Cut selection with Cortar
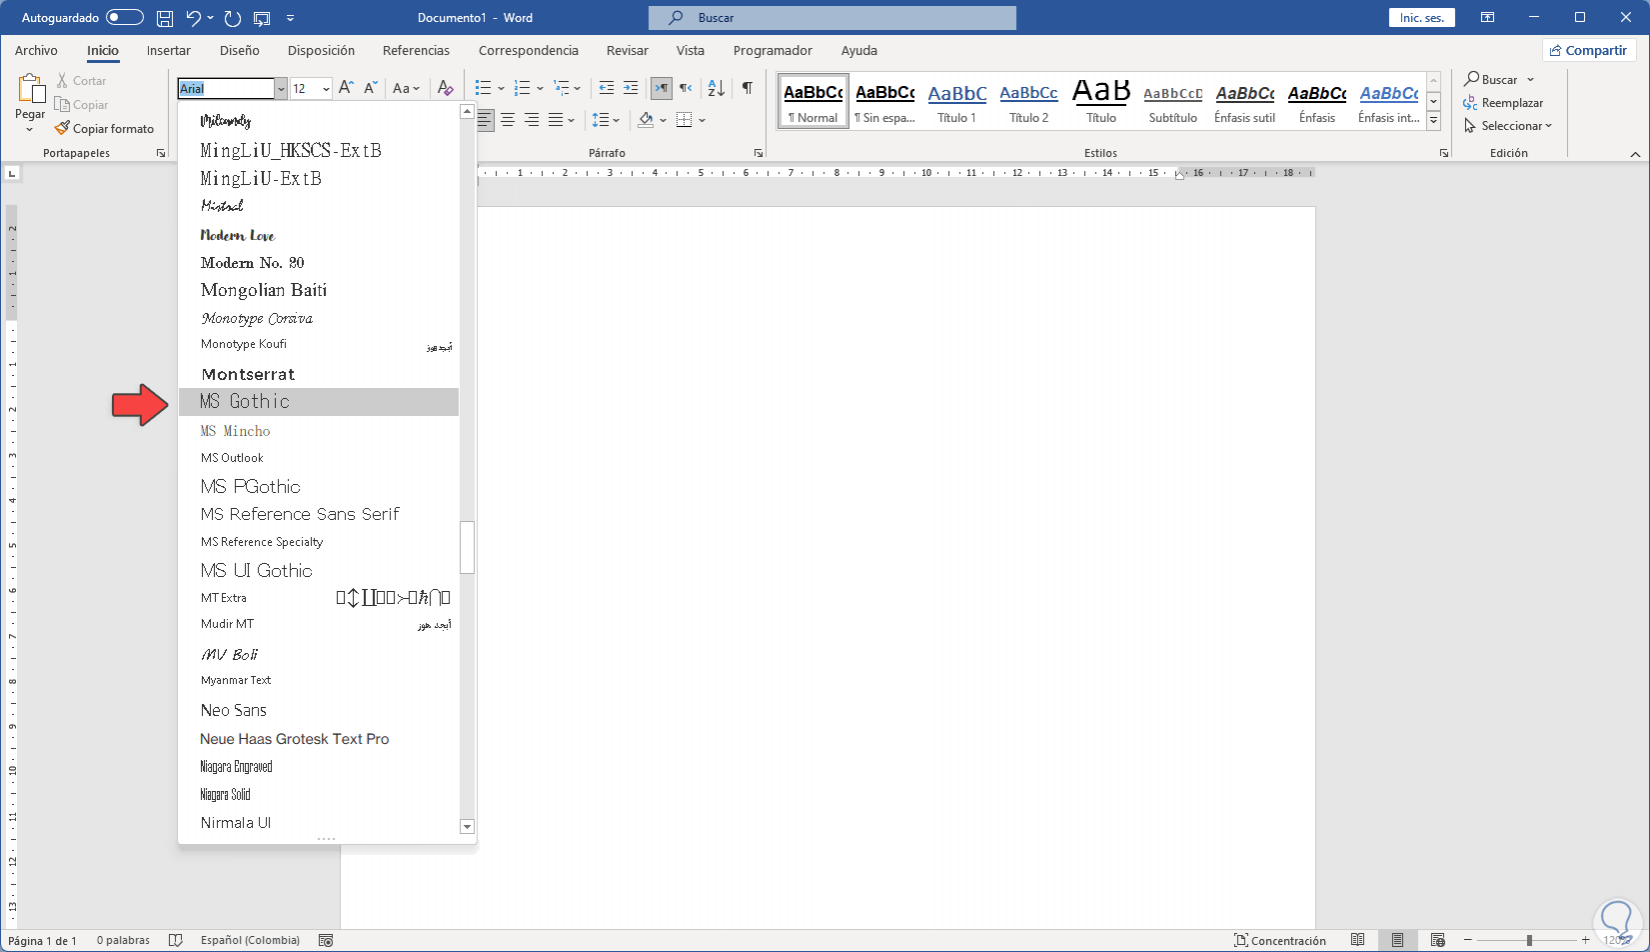The height and width of the screenshot is (952, 1650). click(x=80, y=80)
